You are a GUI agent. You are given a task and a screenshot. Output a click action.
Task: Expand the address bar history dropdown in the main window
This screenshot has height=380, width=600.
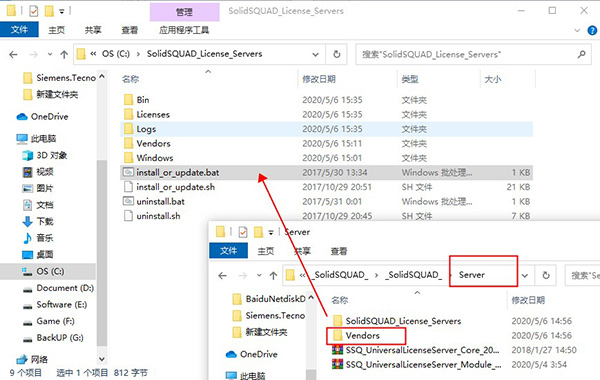click(315, 54)
